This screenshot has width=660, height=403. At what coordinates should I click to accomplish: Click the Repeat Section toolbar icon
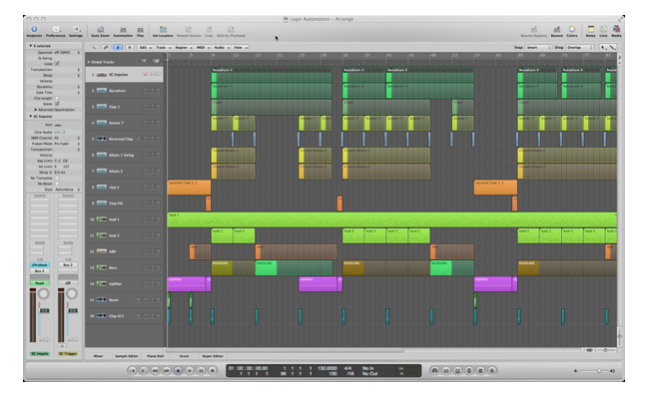tap(189, 32)
